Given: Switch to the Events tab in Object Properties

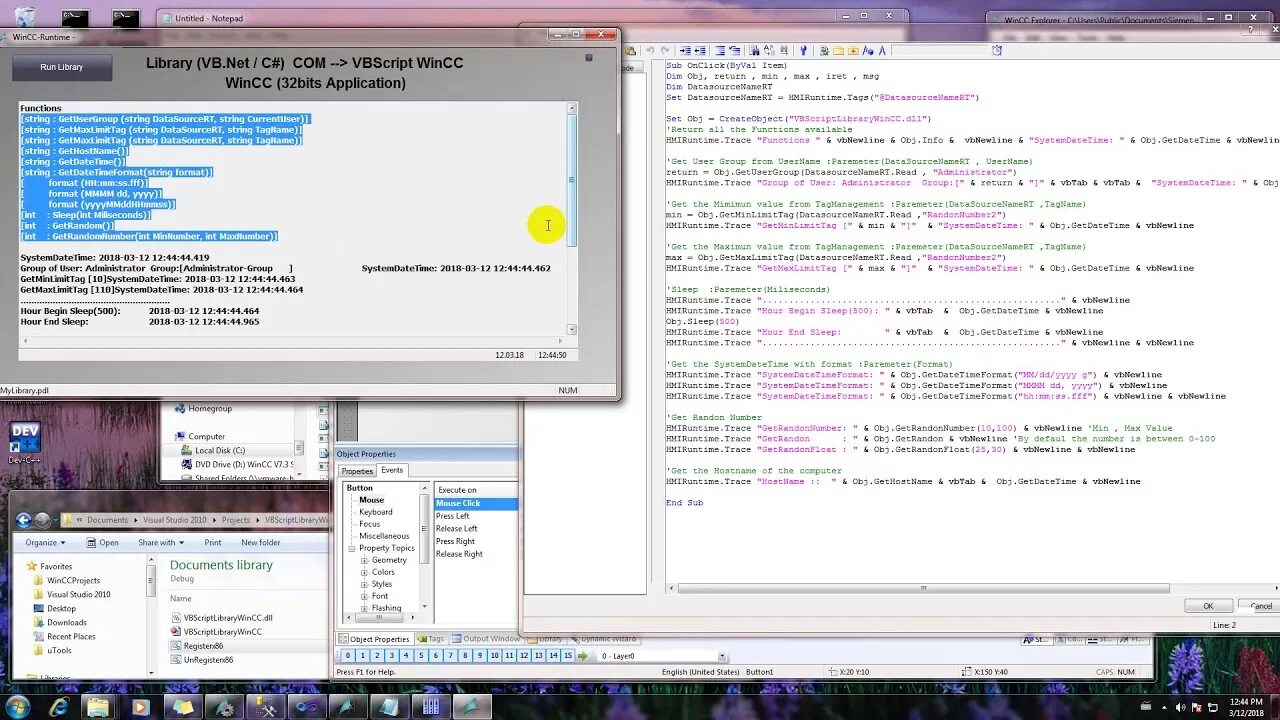Looking at the screenshot, I should point(392,470).
